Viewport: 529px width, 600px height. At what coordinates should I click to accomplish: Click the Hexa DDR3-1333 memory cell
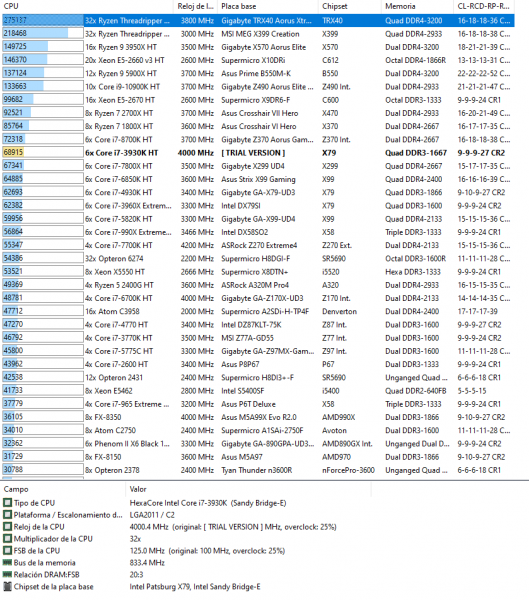(x=413, y=272)
